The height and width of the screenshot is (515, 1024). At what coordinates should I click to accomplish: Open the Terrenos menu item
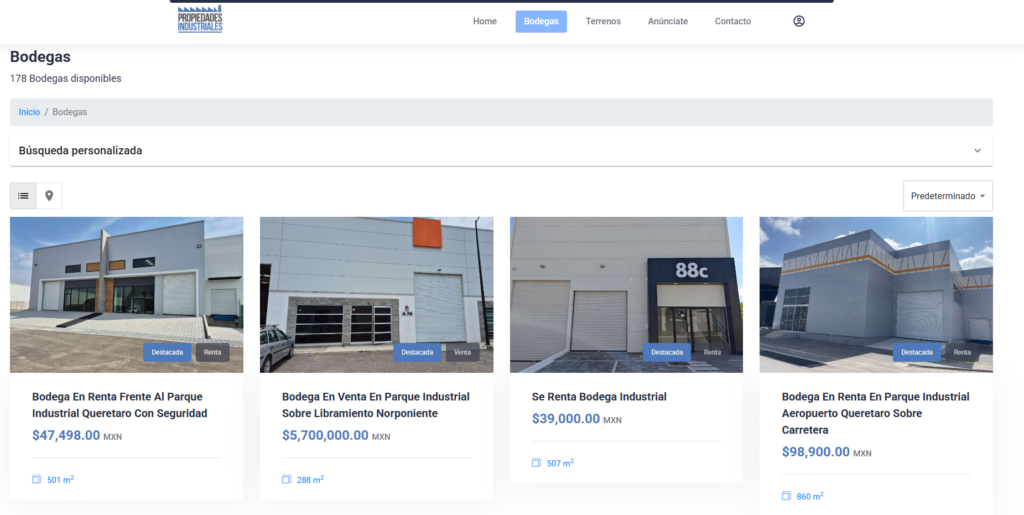click(603, 22)
